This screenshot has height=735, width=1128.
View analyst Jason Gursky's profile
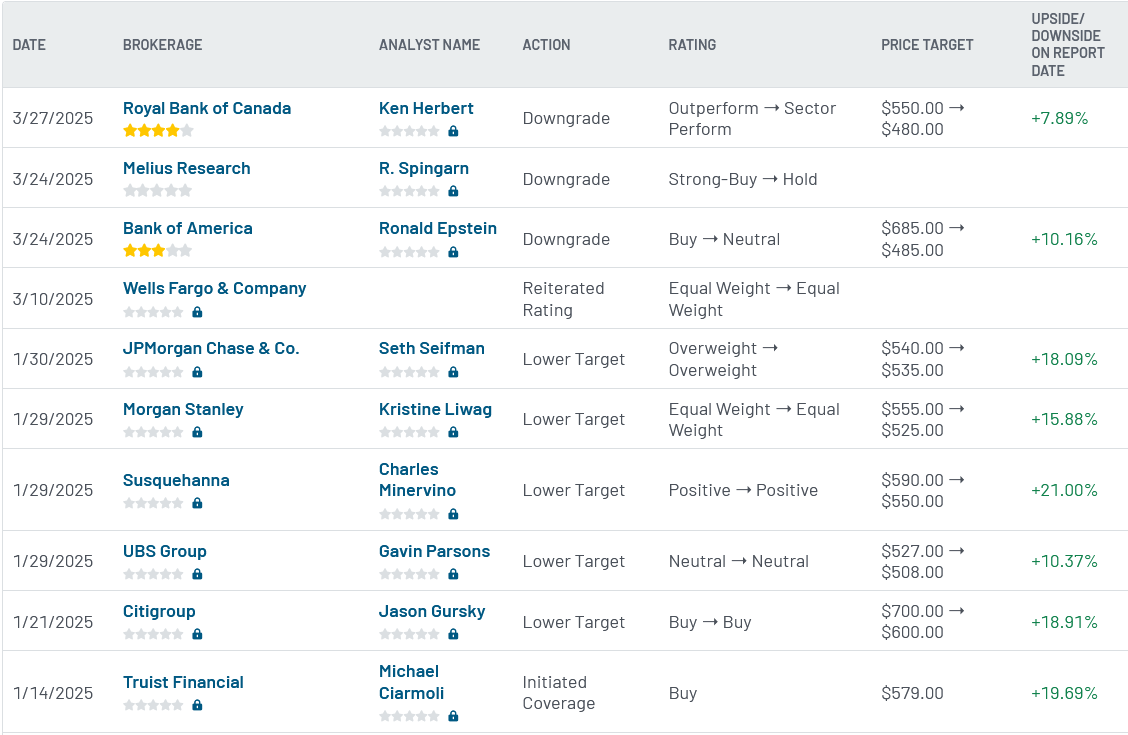[432, 611]
